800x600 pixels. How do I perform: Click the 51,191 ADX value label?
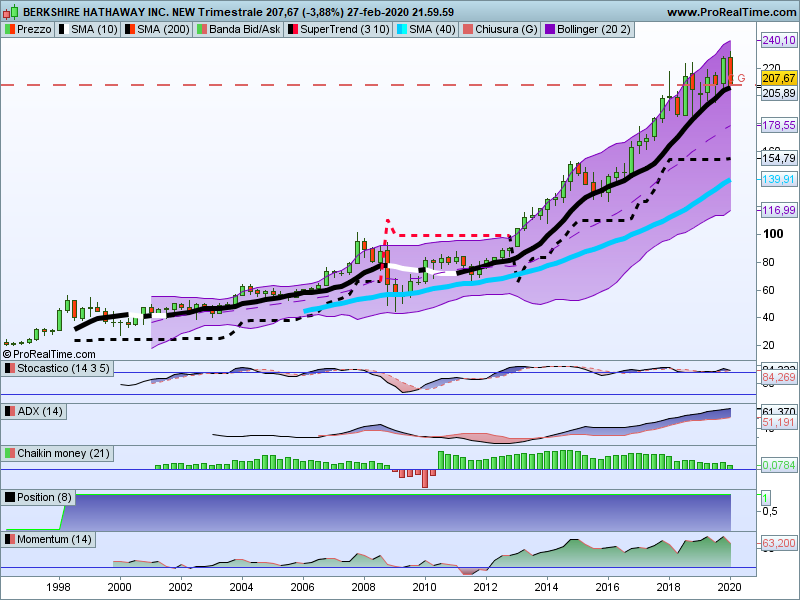(779, 422)
